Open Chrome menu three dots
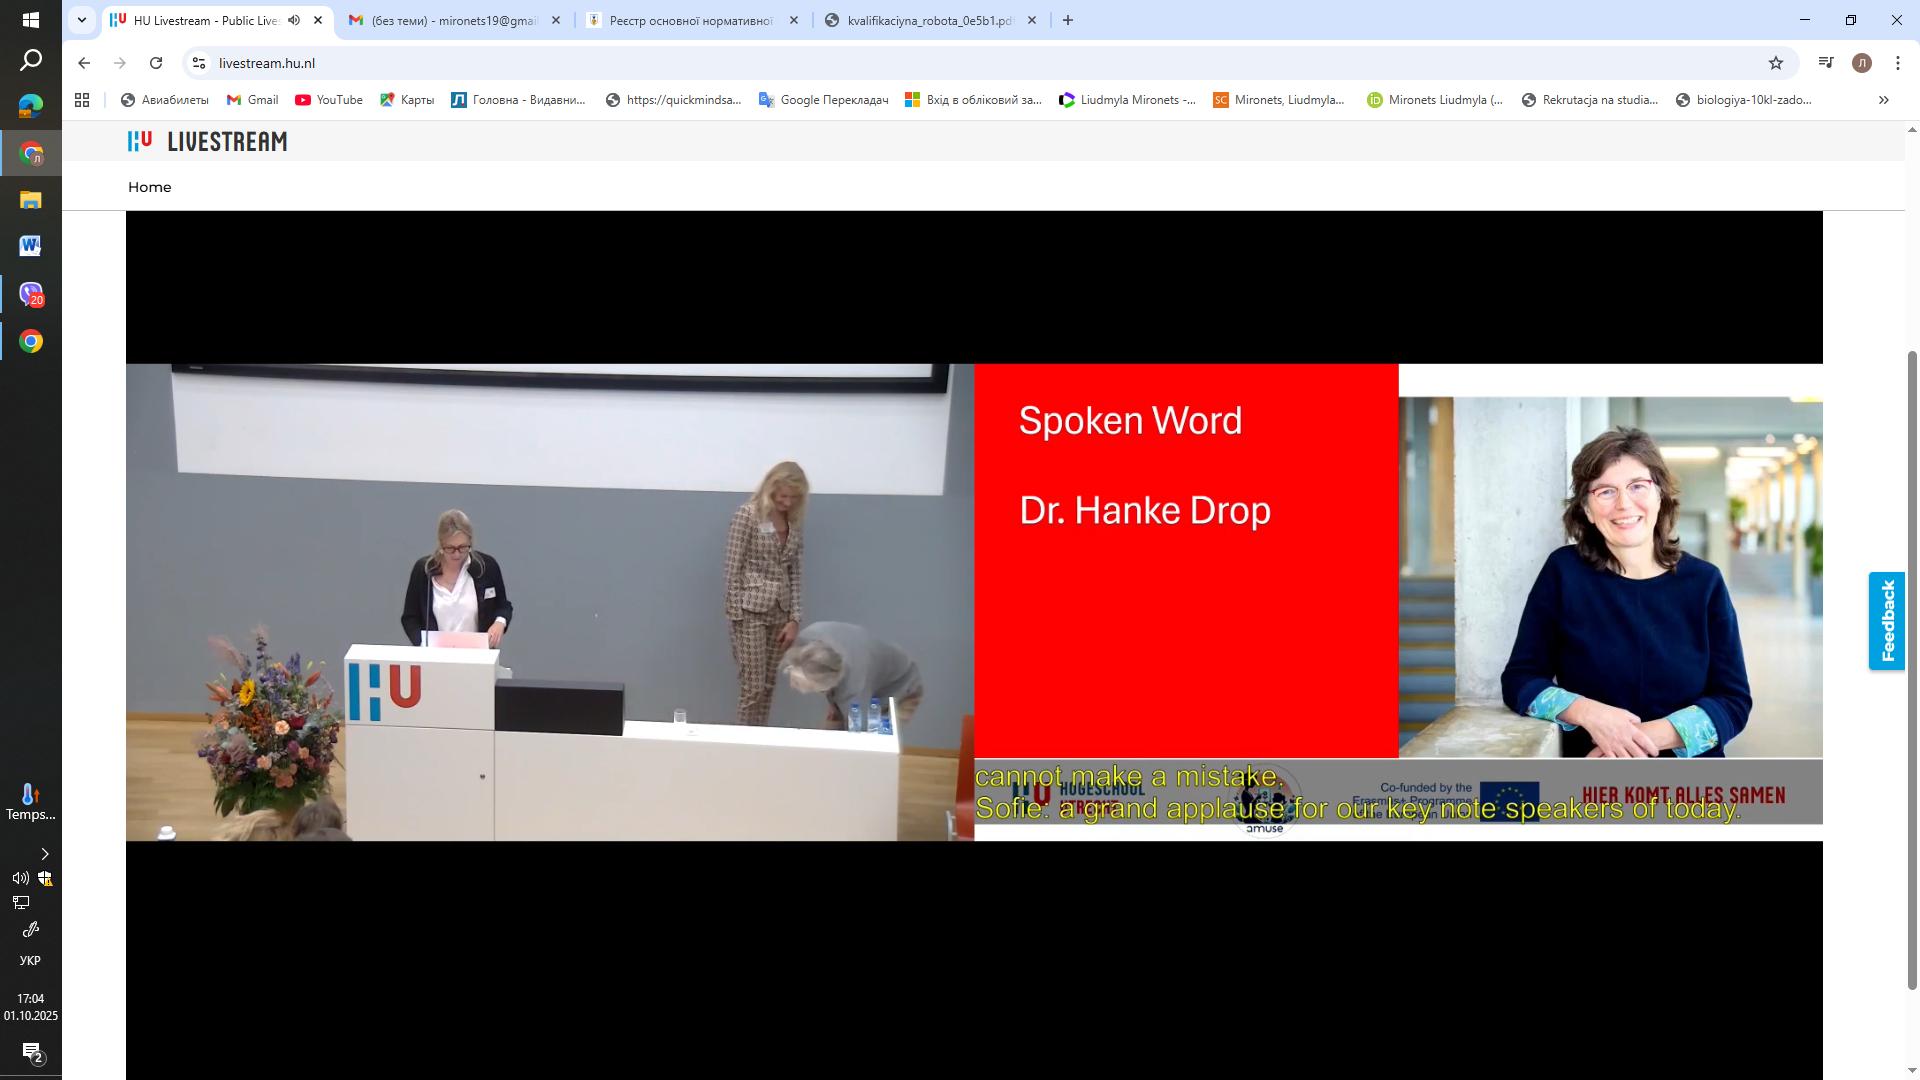The width and height of the screenshot is (1920, 1080). (x=1897, y=63)
